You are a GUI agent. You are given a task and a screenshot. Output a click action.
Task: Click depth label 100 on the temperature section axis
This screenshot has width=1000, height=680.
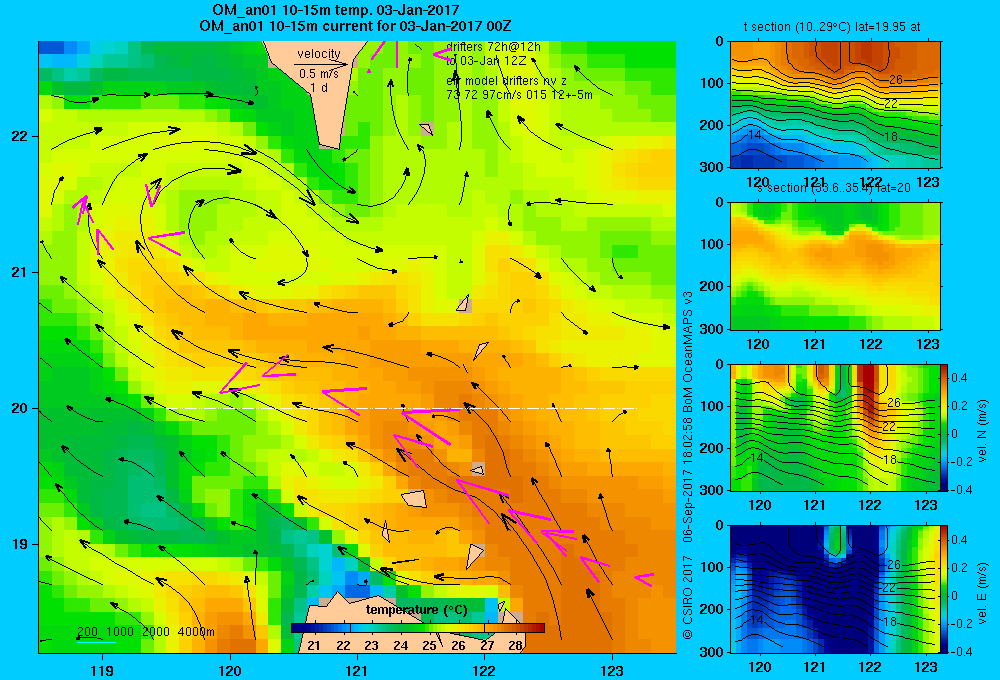point(714,83)
